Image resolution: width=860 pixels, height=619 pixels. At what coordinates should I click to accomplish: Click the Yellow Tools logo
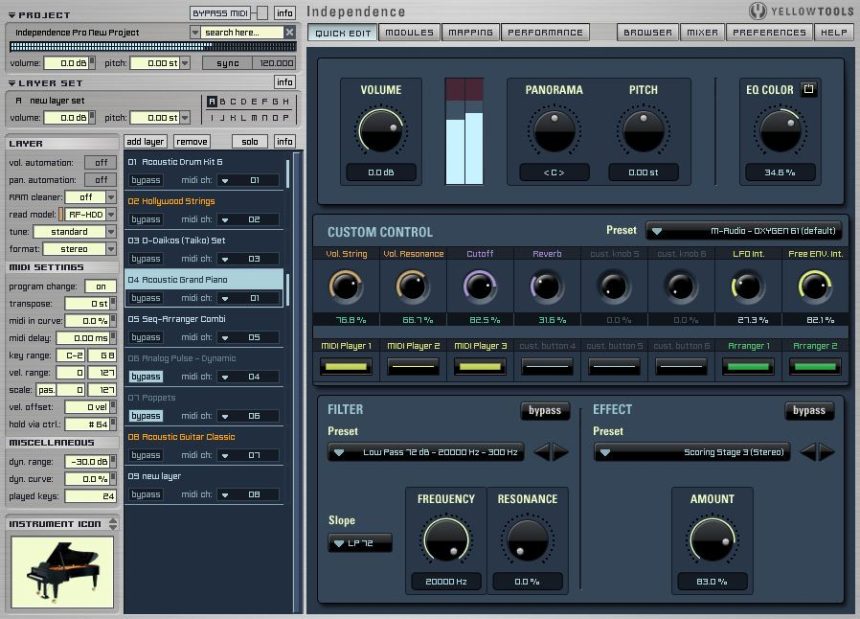click(802, 11)
